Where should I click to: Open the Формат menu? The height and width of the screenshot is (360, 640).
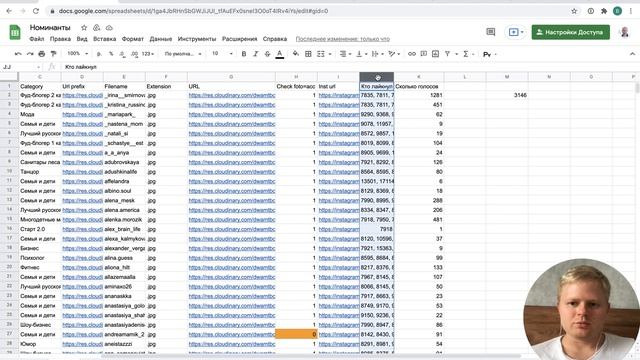point(133,39)
